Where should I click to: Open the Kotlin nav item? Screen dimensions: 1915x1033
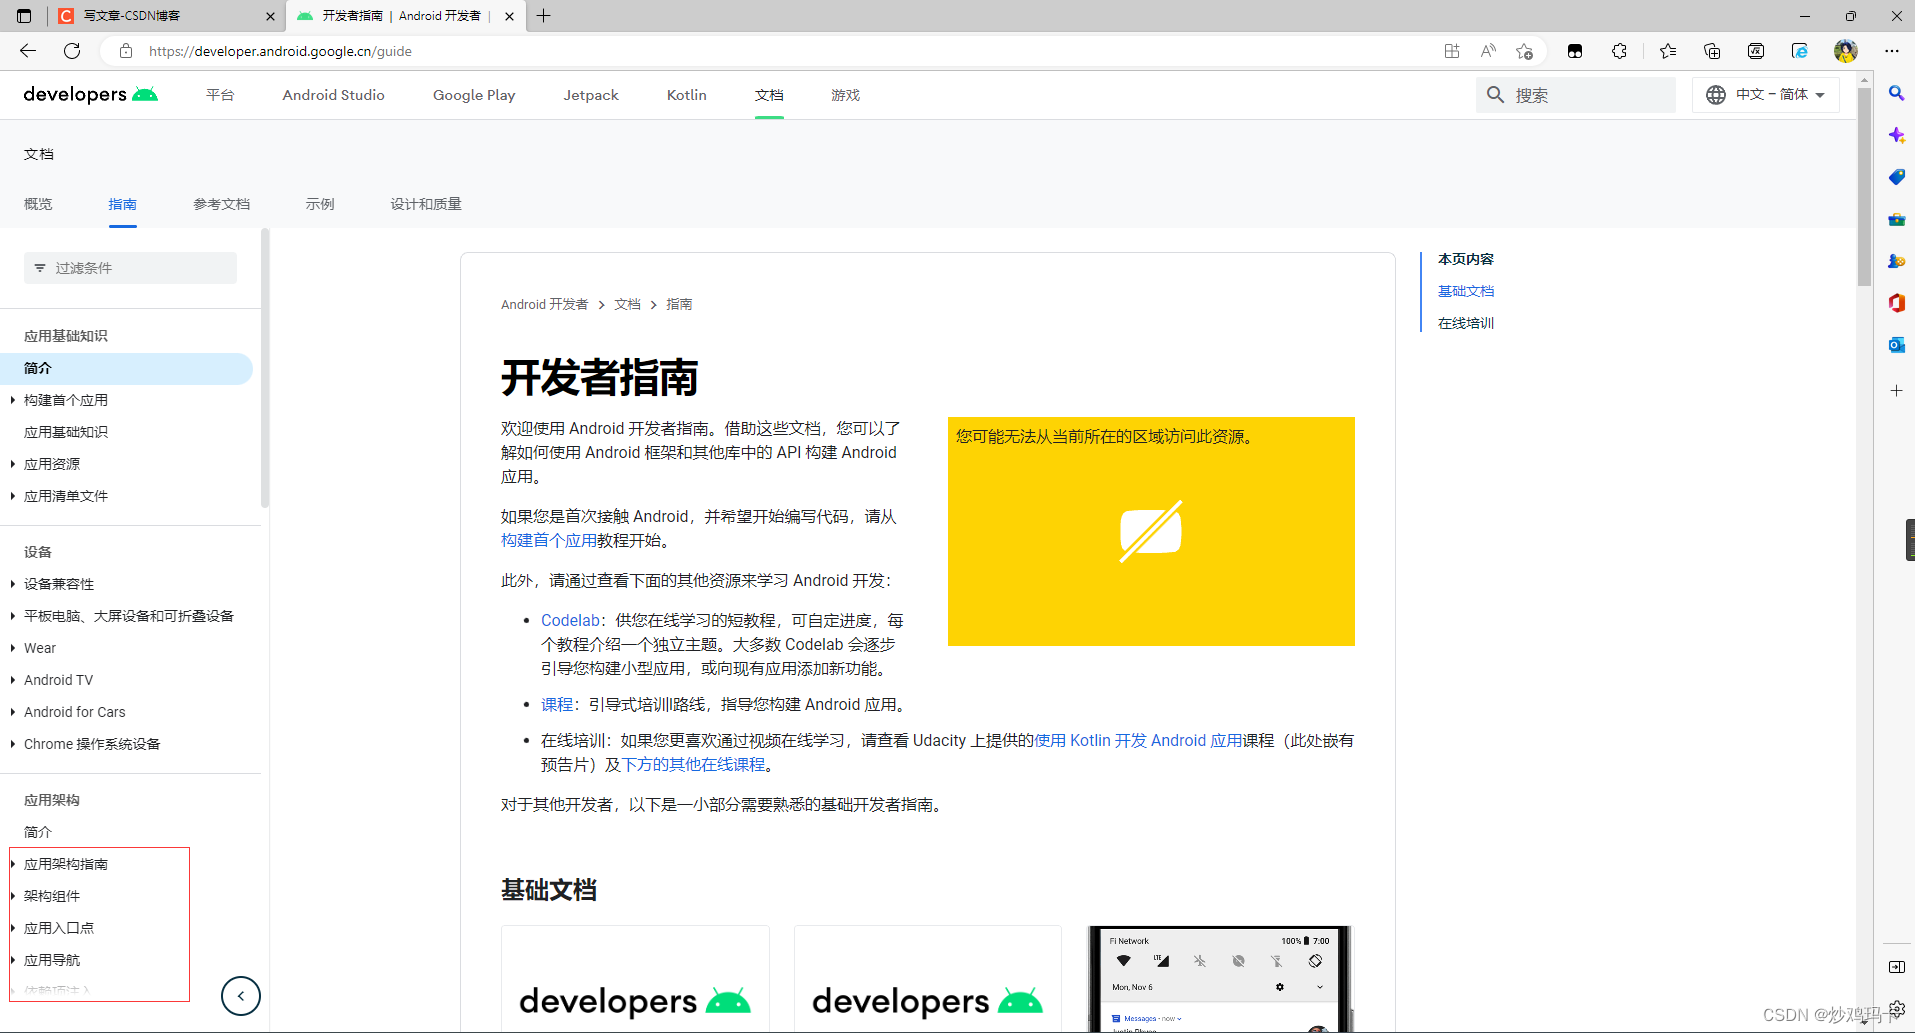coord(687,95)
